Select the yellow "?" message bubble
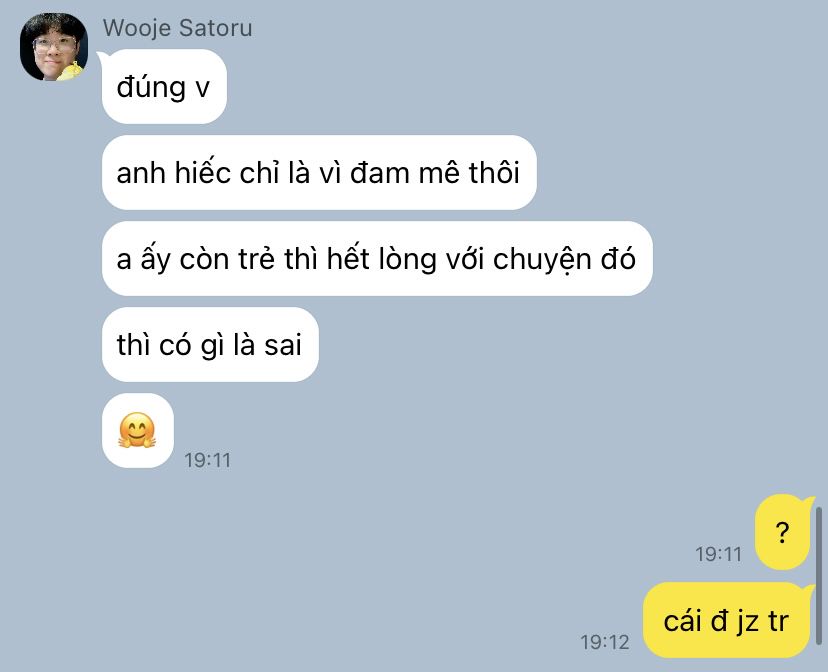 [x=783, y=532]
